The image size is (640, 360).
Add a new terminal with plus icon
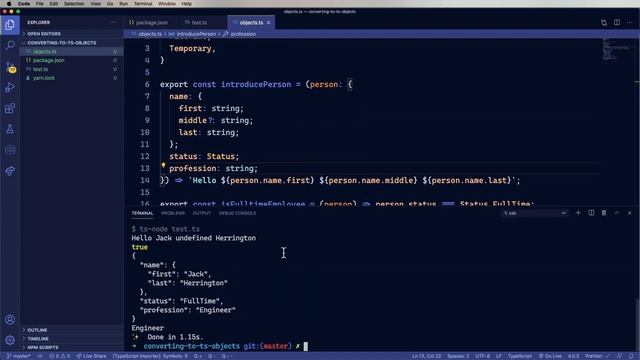(x=578, y=213)
